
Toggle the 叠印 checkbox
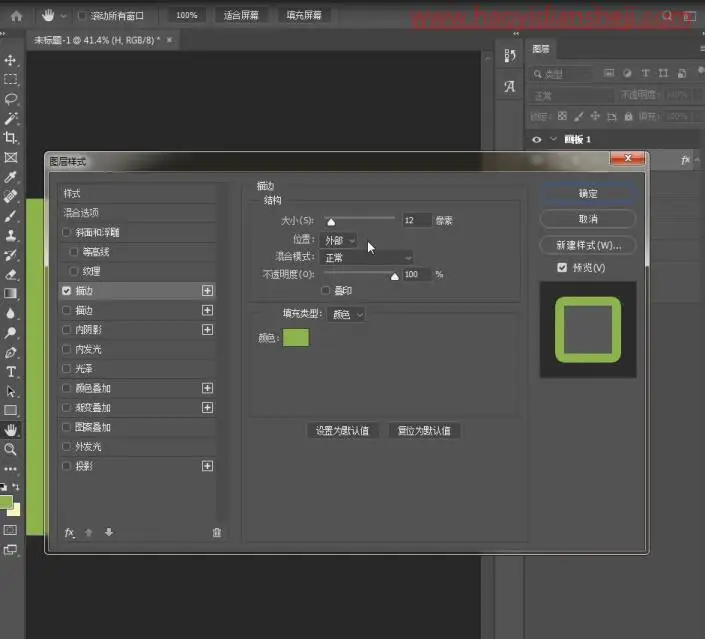326,290
